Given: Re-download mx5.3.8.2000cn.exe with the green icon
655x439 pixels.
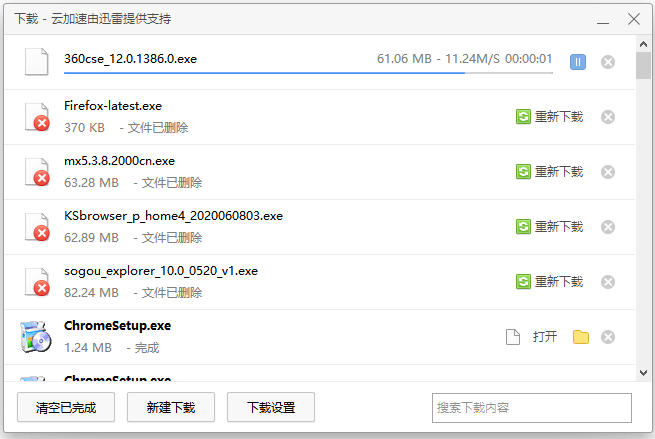Looking at the screenshot, I should click(523, 172).
